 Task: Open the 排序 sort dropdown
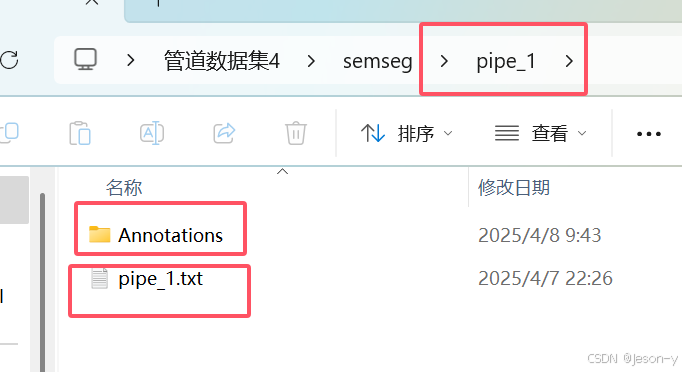coord(406,133)
